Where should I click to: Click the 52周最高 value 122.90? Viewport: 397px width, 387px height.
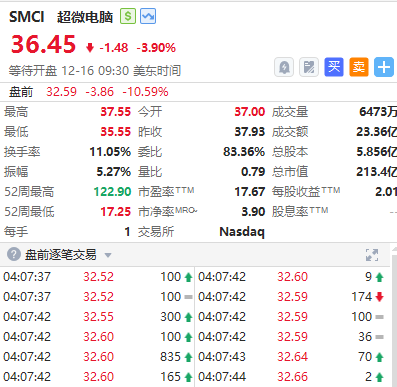112,192
